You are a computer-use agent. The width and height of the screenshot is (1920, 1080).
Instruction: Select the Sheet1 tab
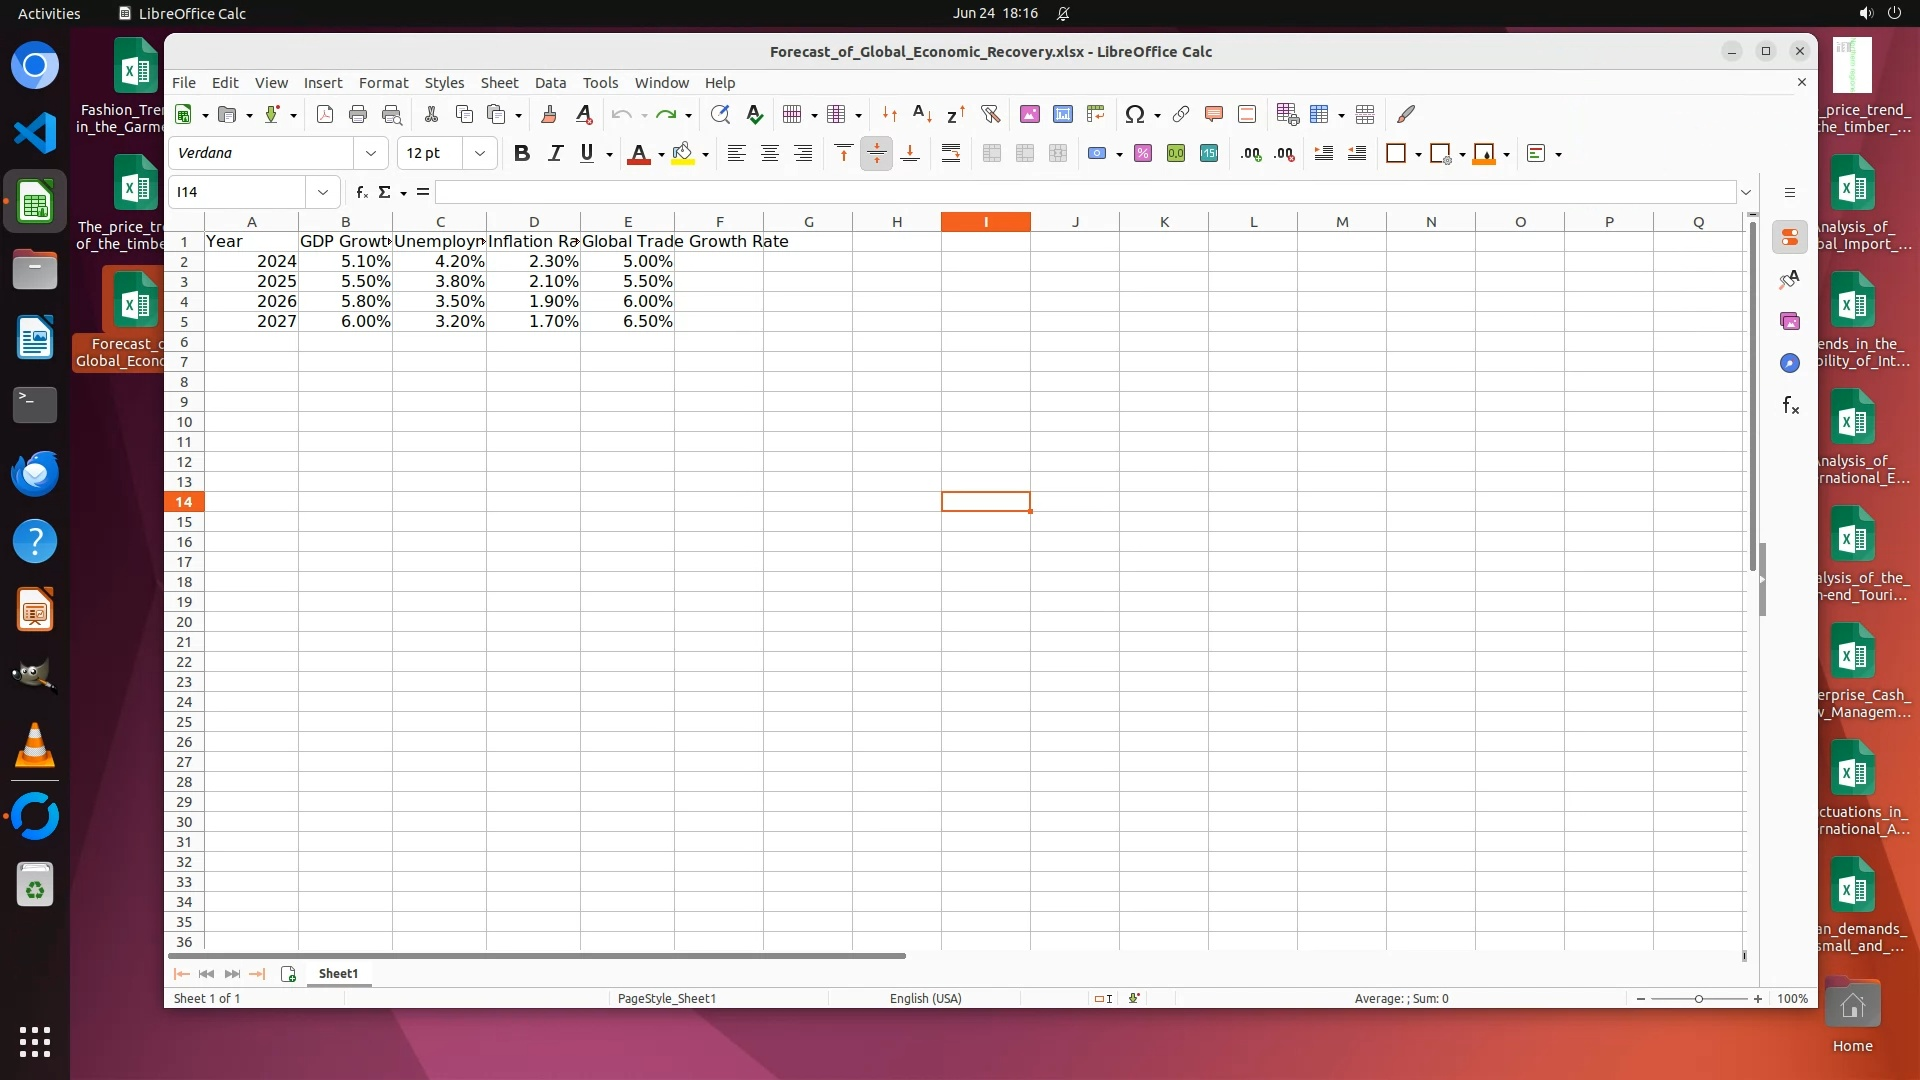(x=338, y=974)
